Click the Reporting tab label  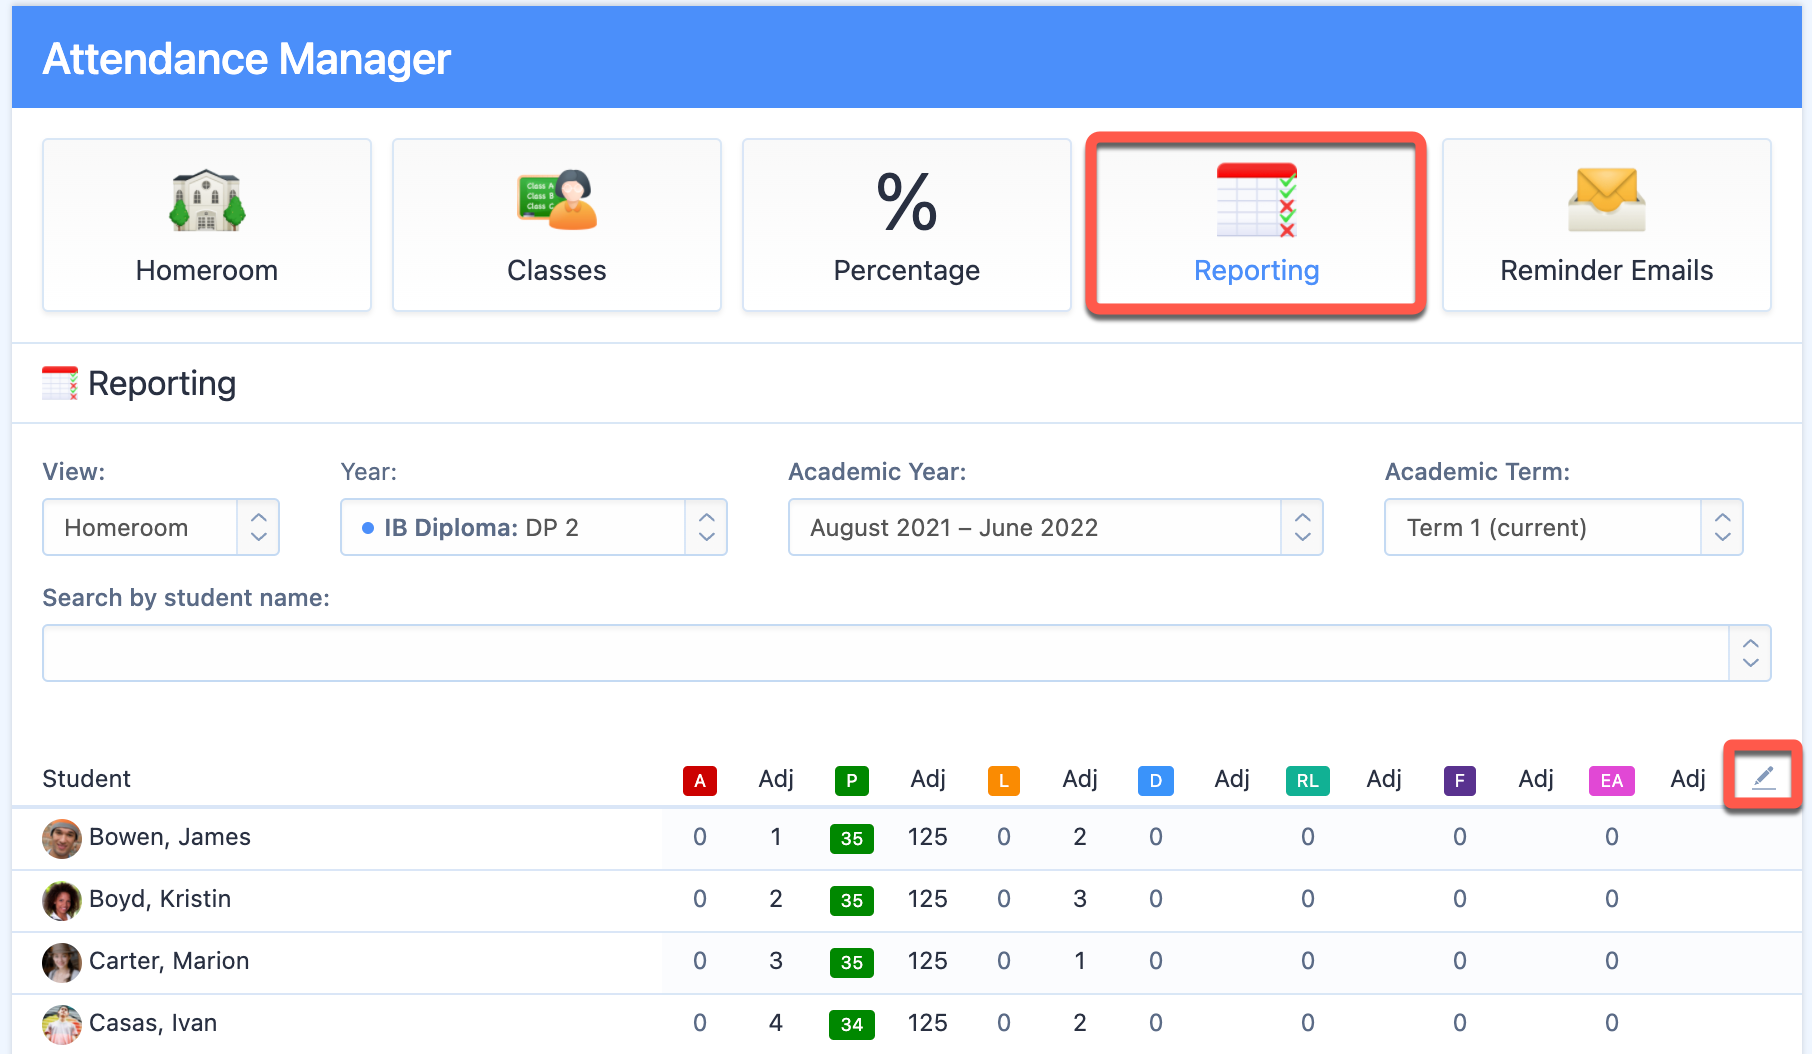(x=1256, y=270)
